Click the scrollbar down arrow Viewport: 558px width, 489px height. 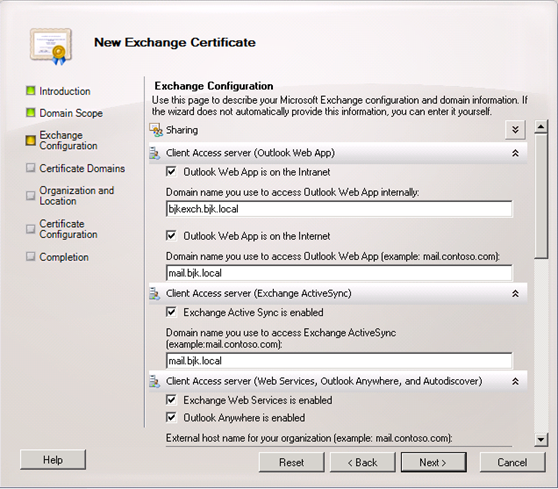click(x=541, y=439)
